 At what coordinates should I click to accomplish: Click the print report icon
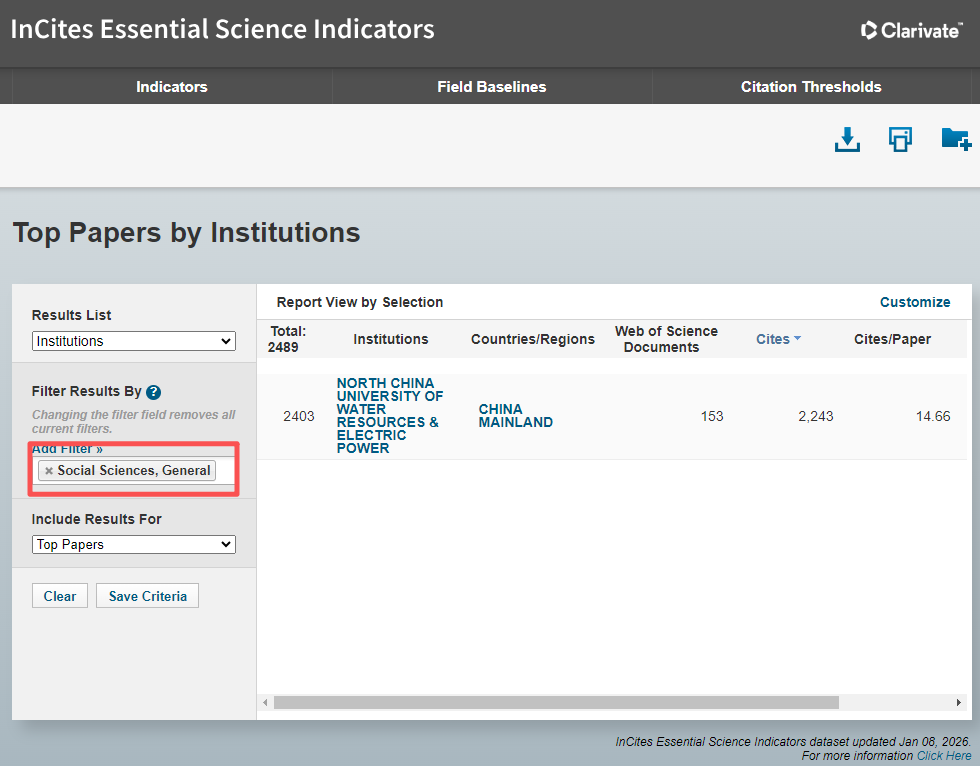900,140
